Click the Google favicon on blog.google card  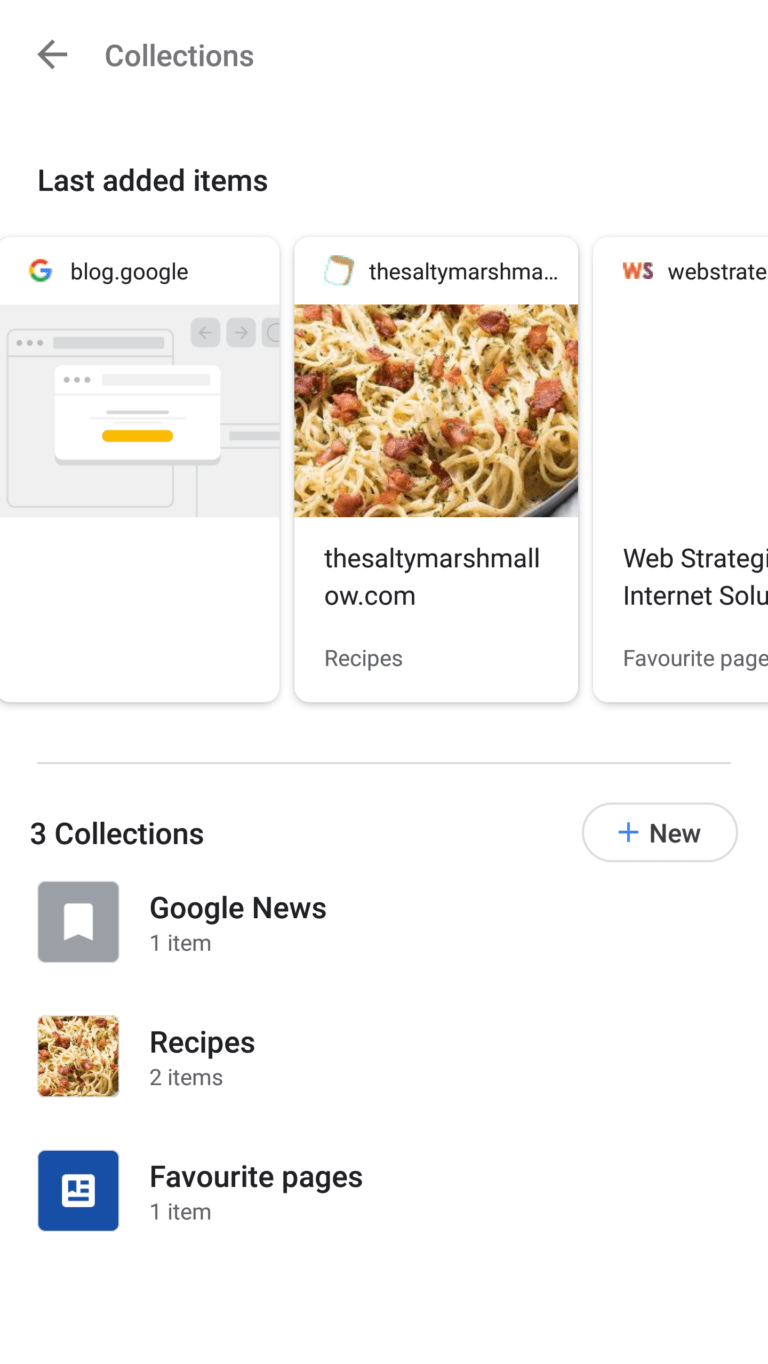coord(40,270)
